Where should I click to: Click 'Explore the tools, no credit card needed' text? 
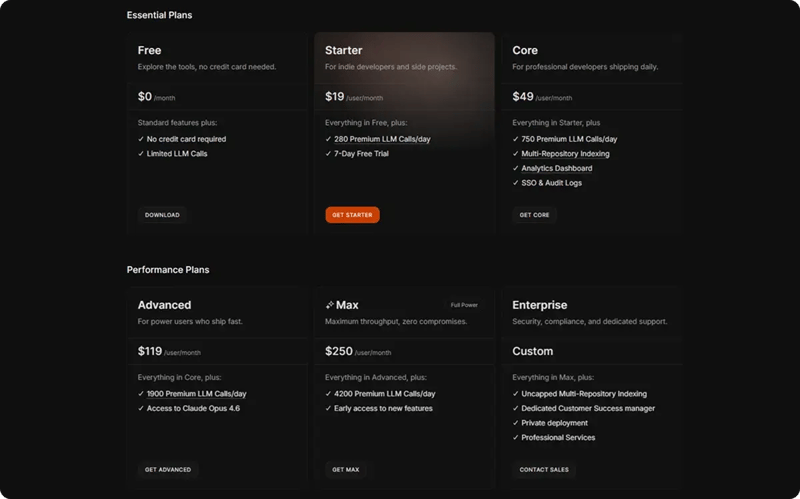coord(207,67)
